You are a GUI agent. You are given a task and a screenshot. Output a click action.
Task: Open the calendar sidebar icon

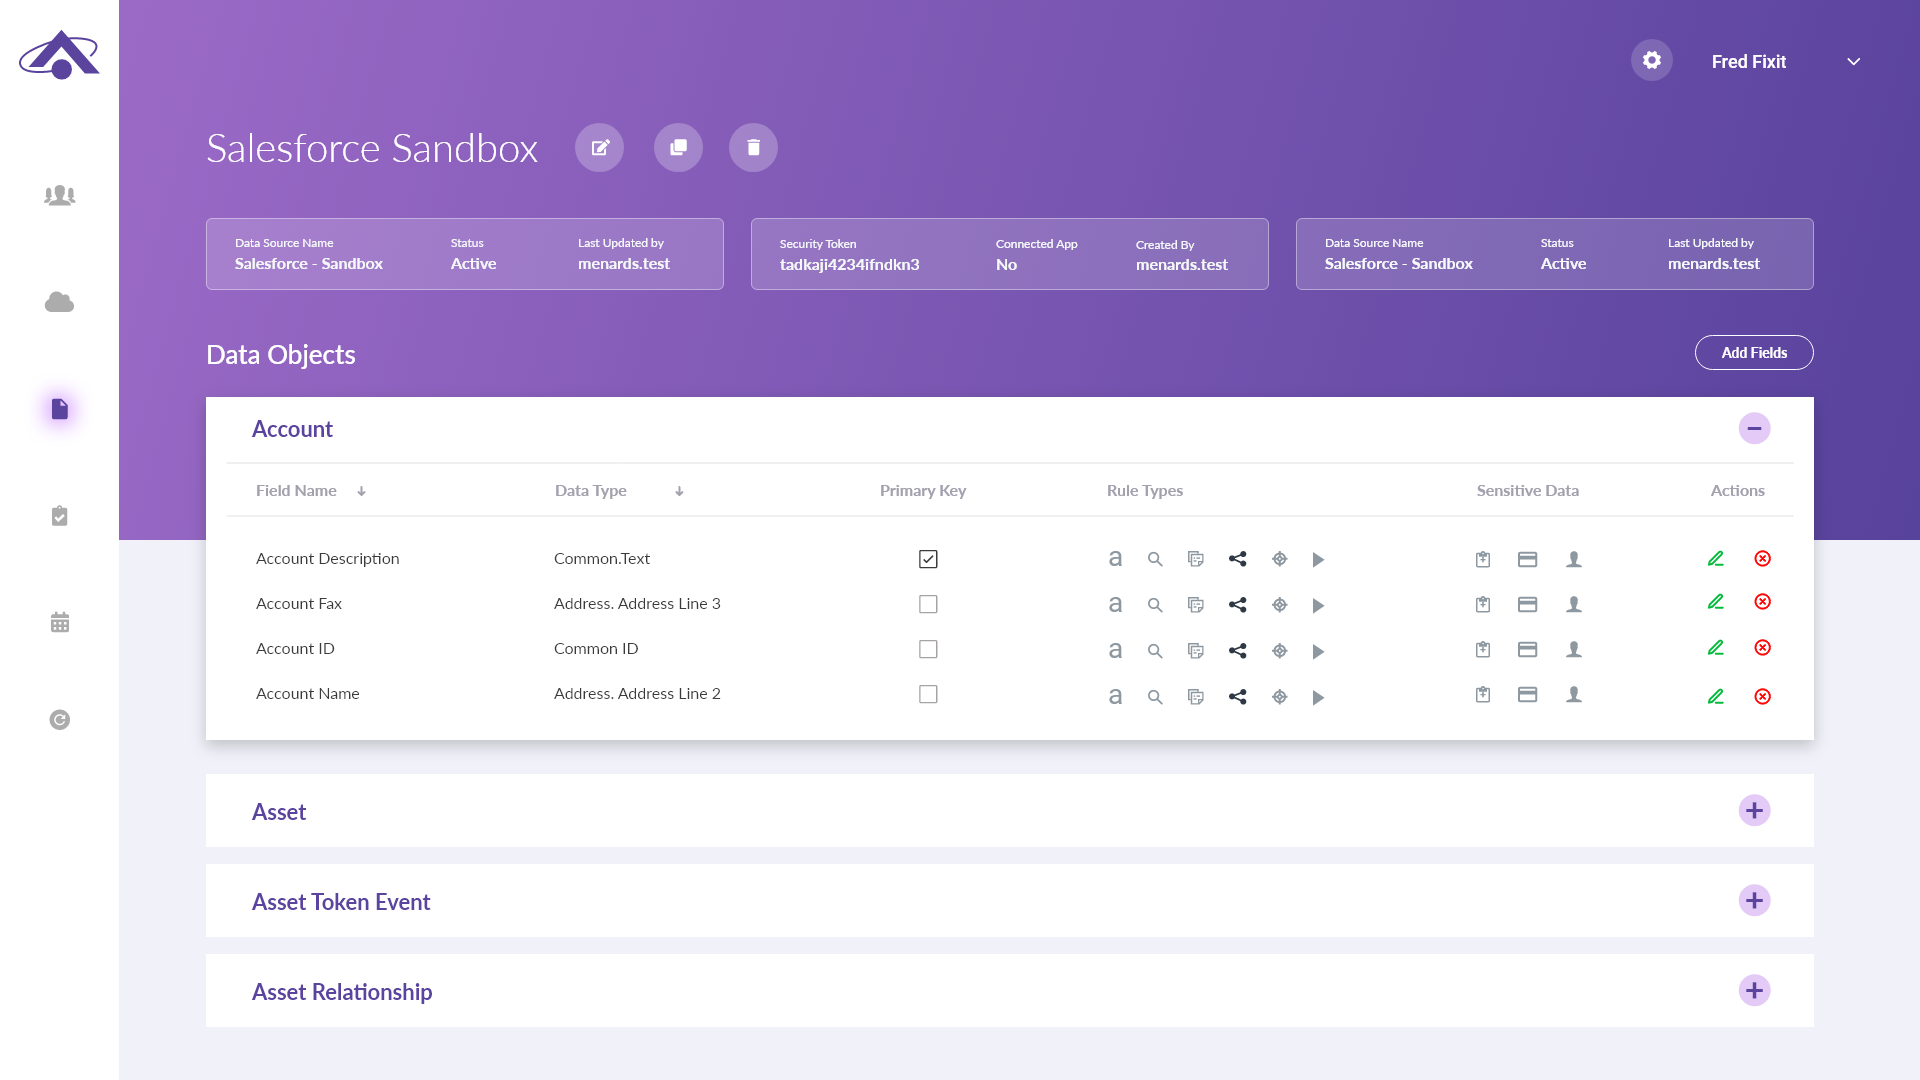coord(60,623)
